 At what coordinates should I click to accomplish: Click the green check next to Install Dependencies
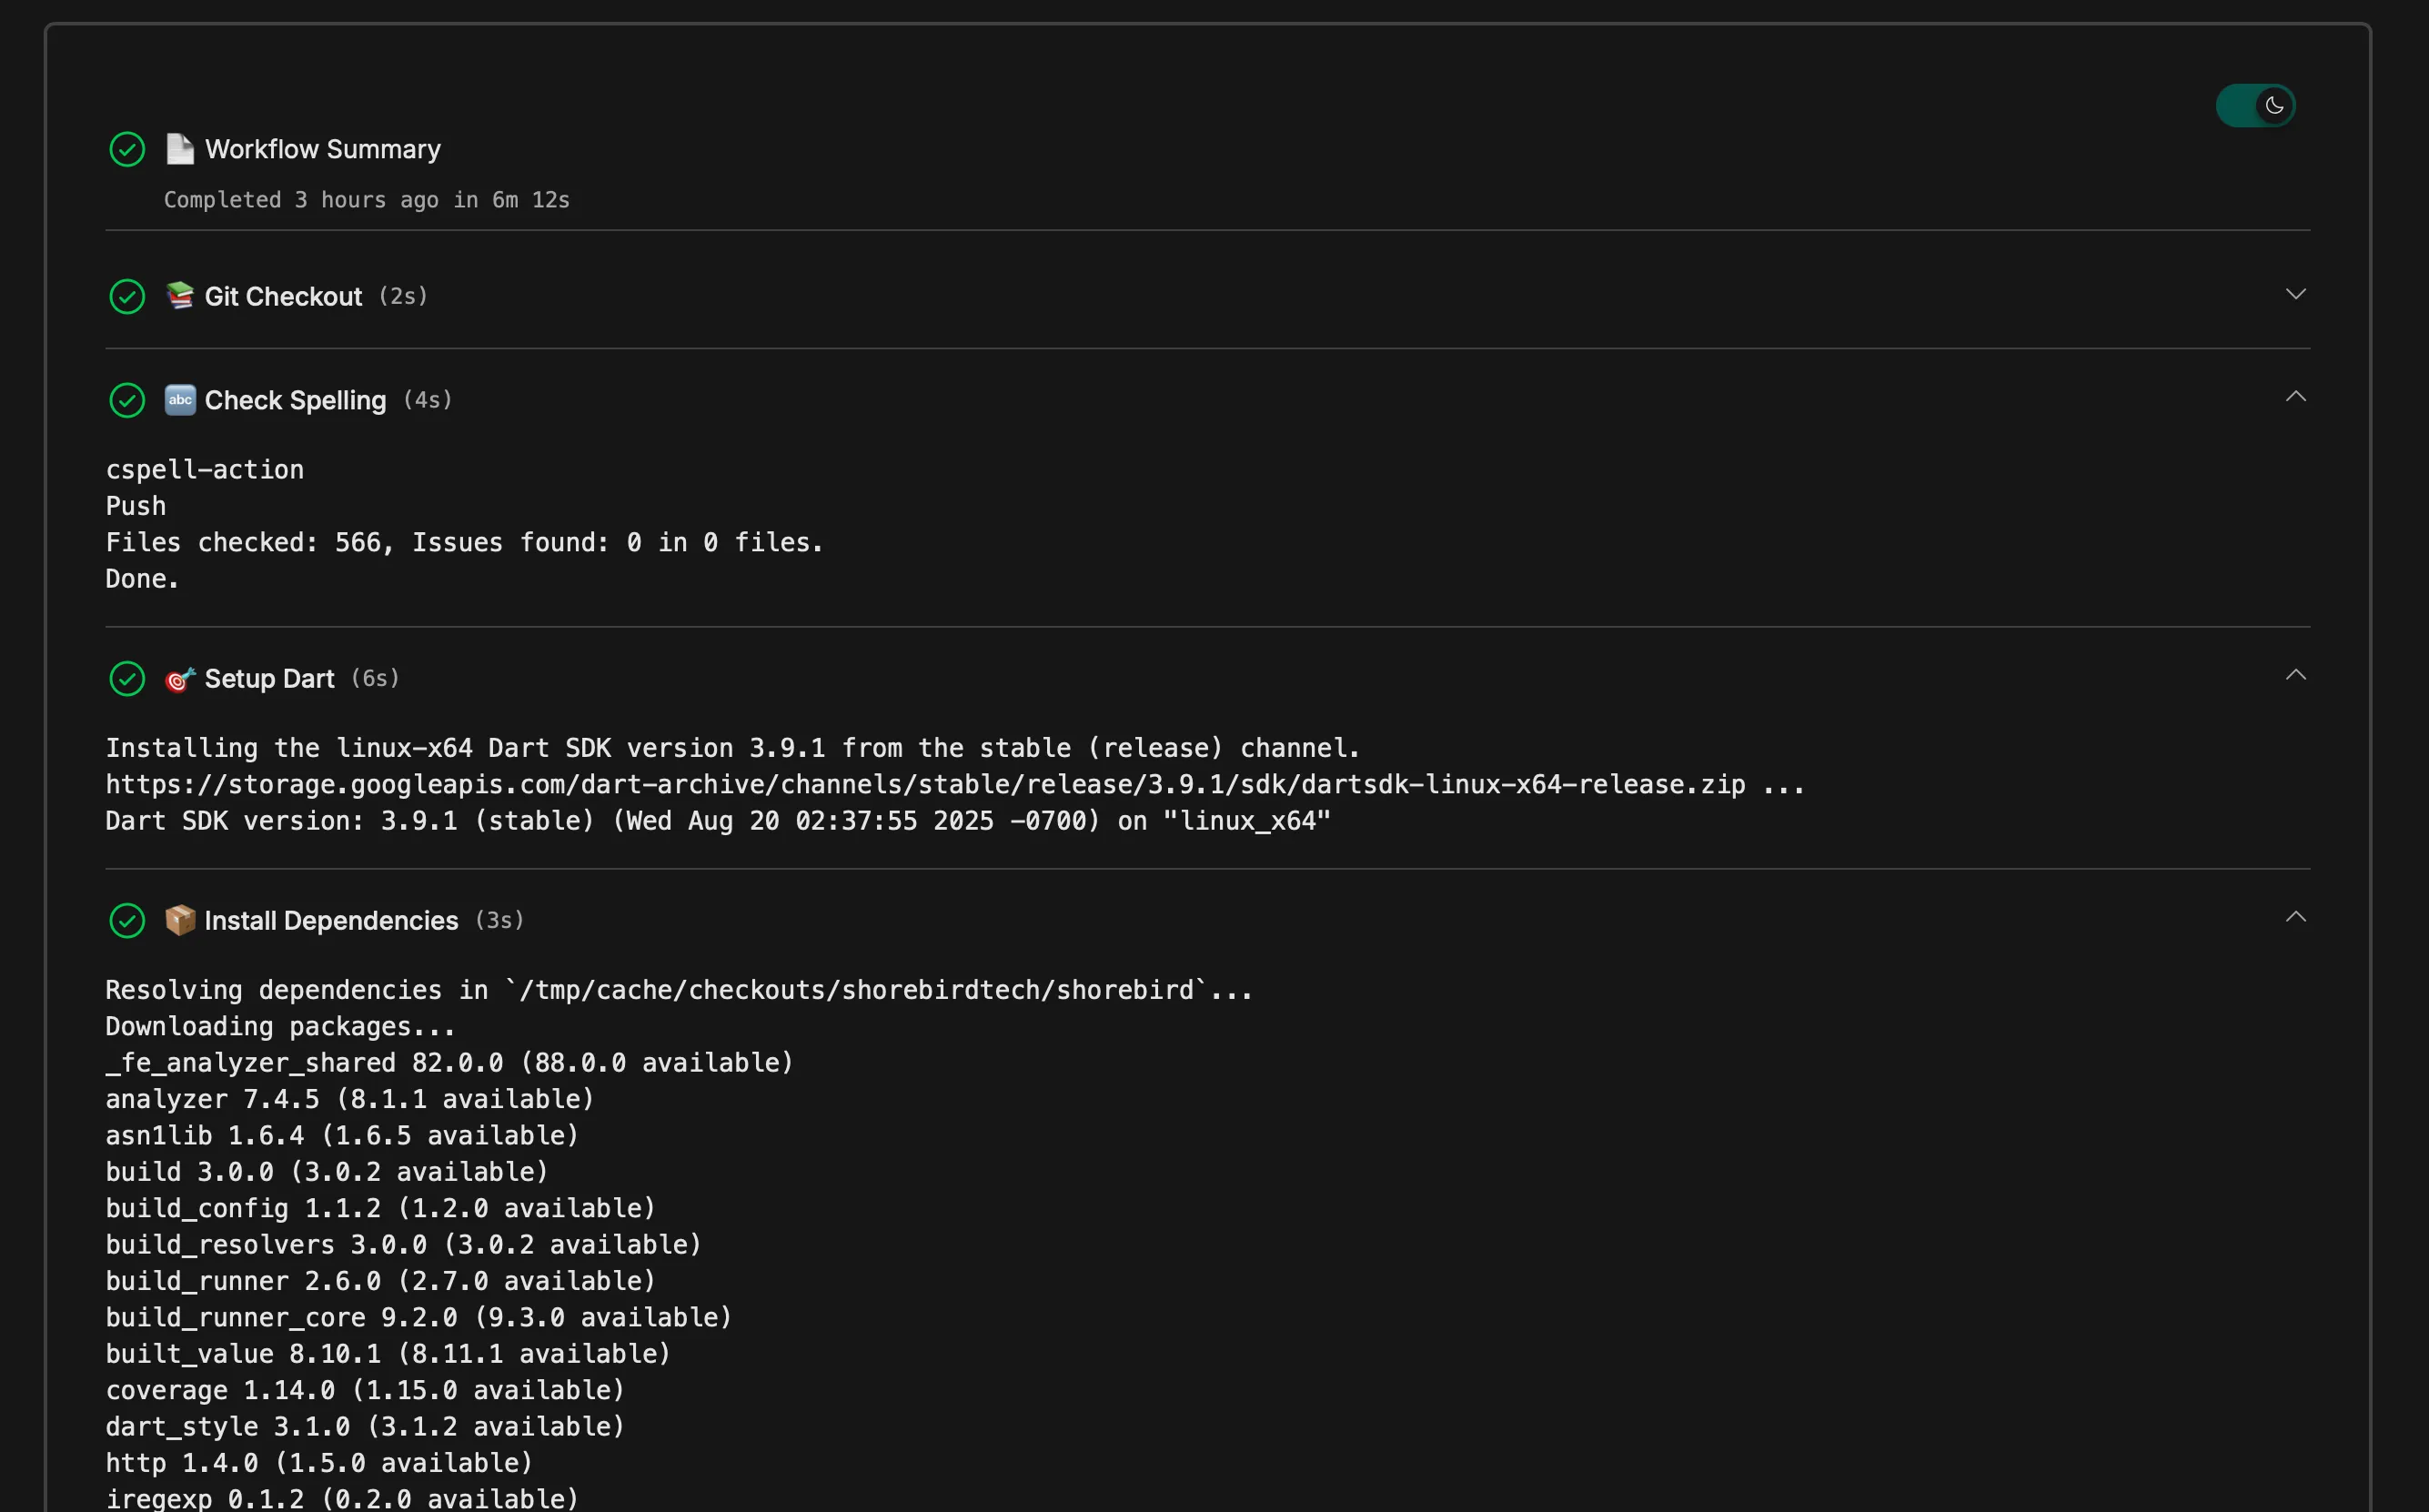coord(127,920)
